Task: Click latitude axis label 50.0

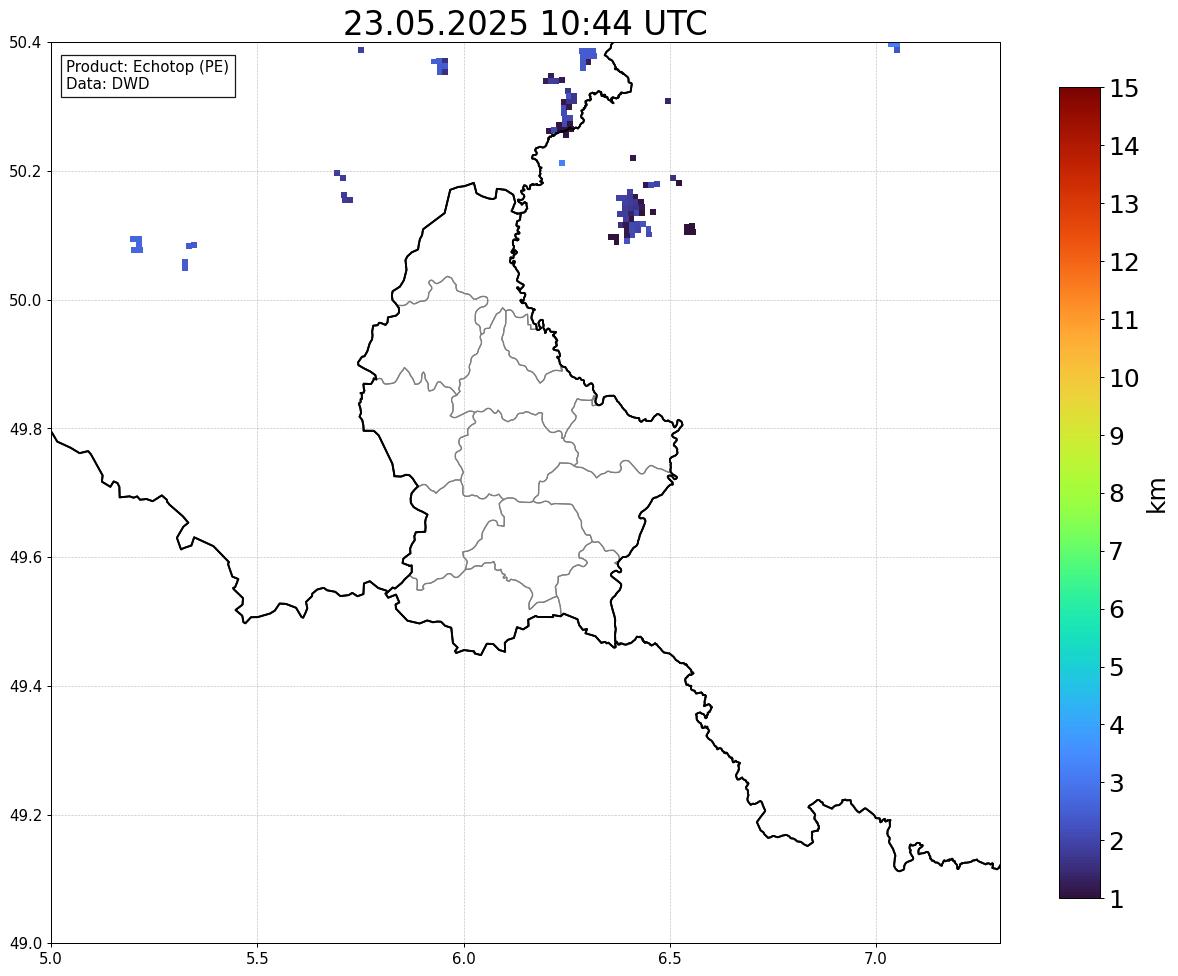Action: pyautogui.click(x=25, y=301)
